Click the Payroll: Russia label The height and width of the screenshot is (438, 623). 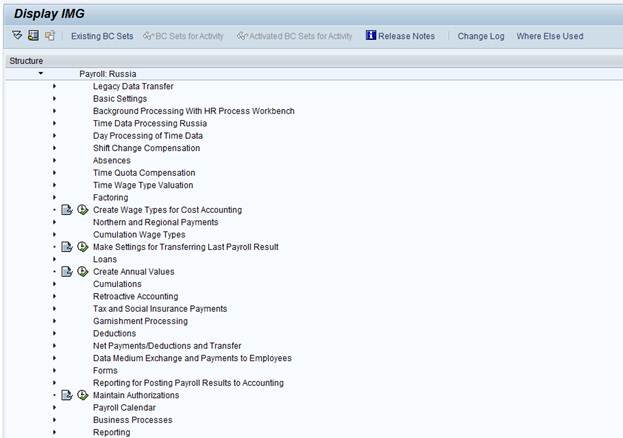point(108,74)
